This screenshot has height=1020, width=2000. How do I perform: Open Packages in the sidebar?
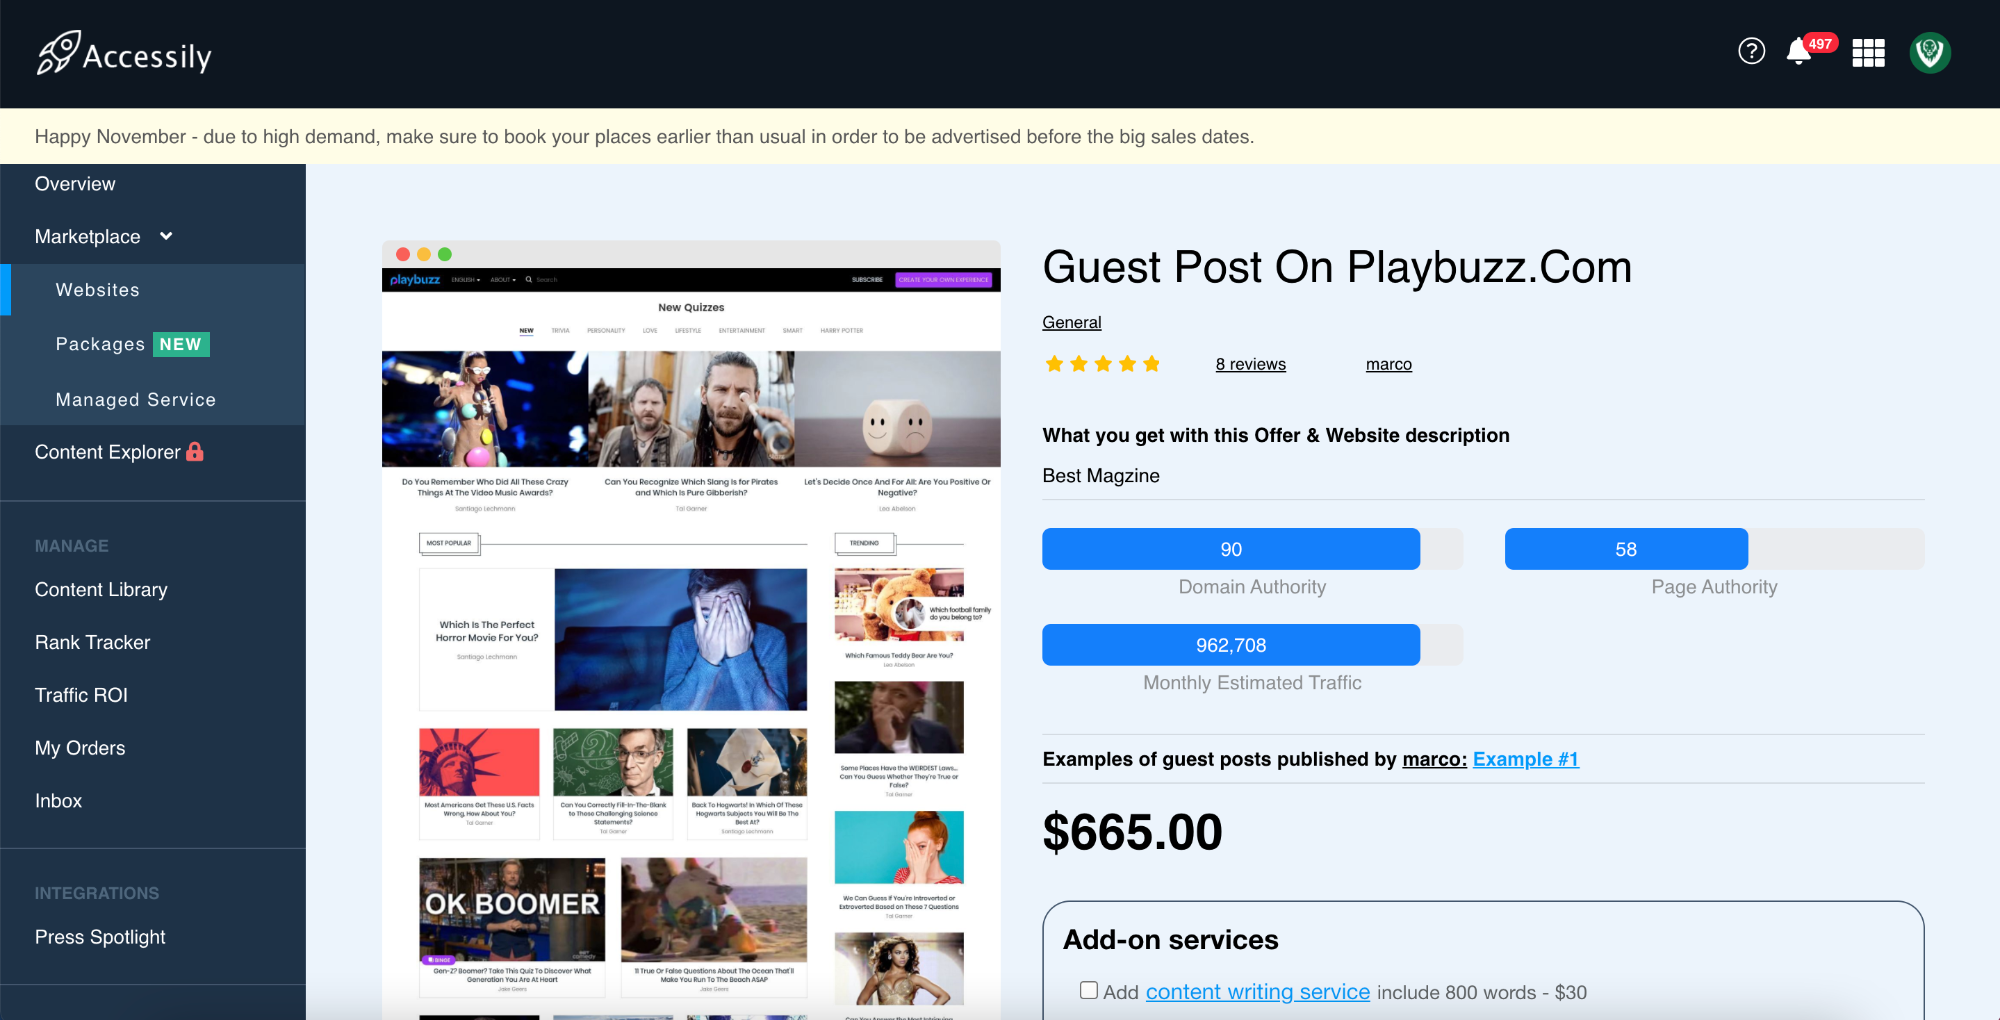[100, 344]
